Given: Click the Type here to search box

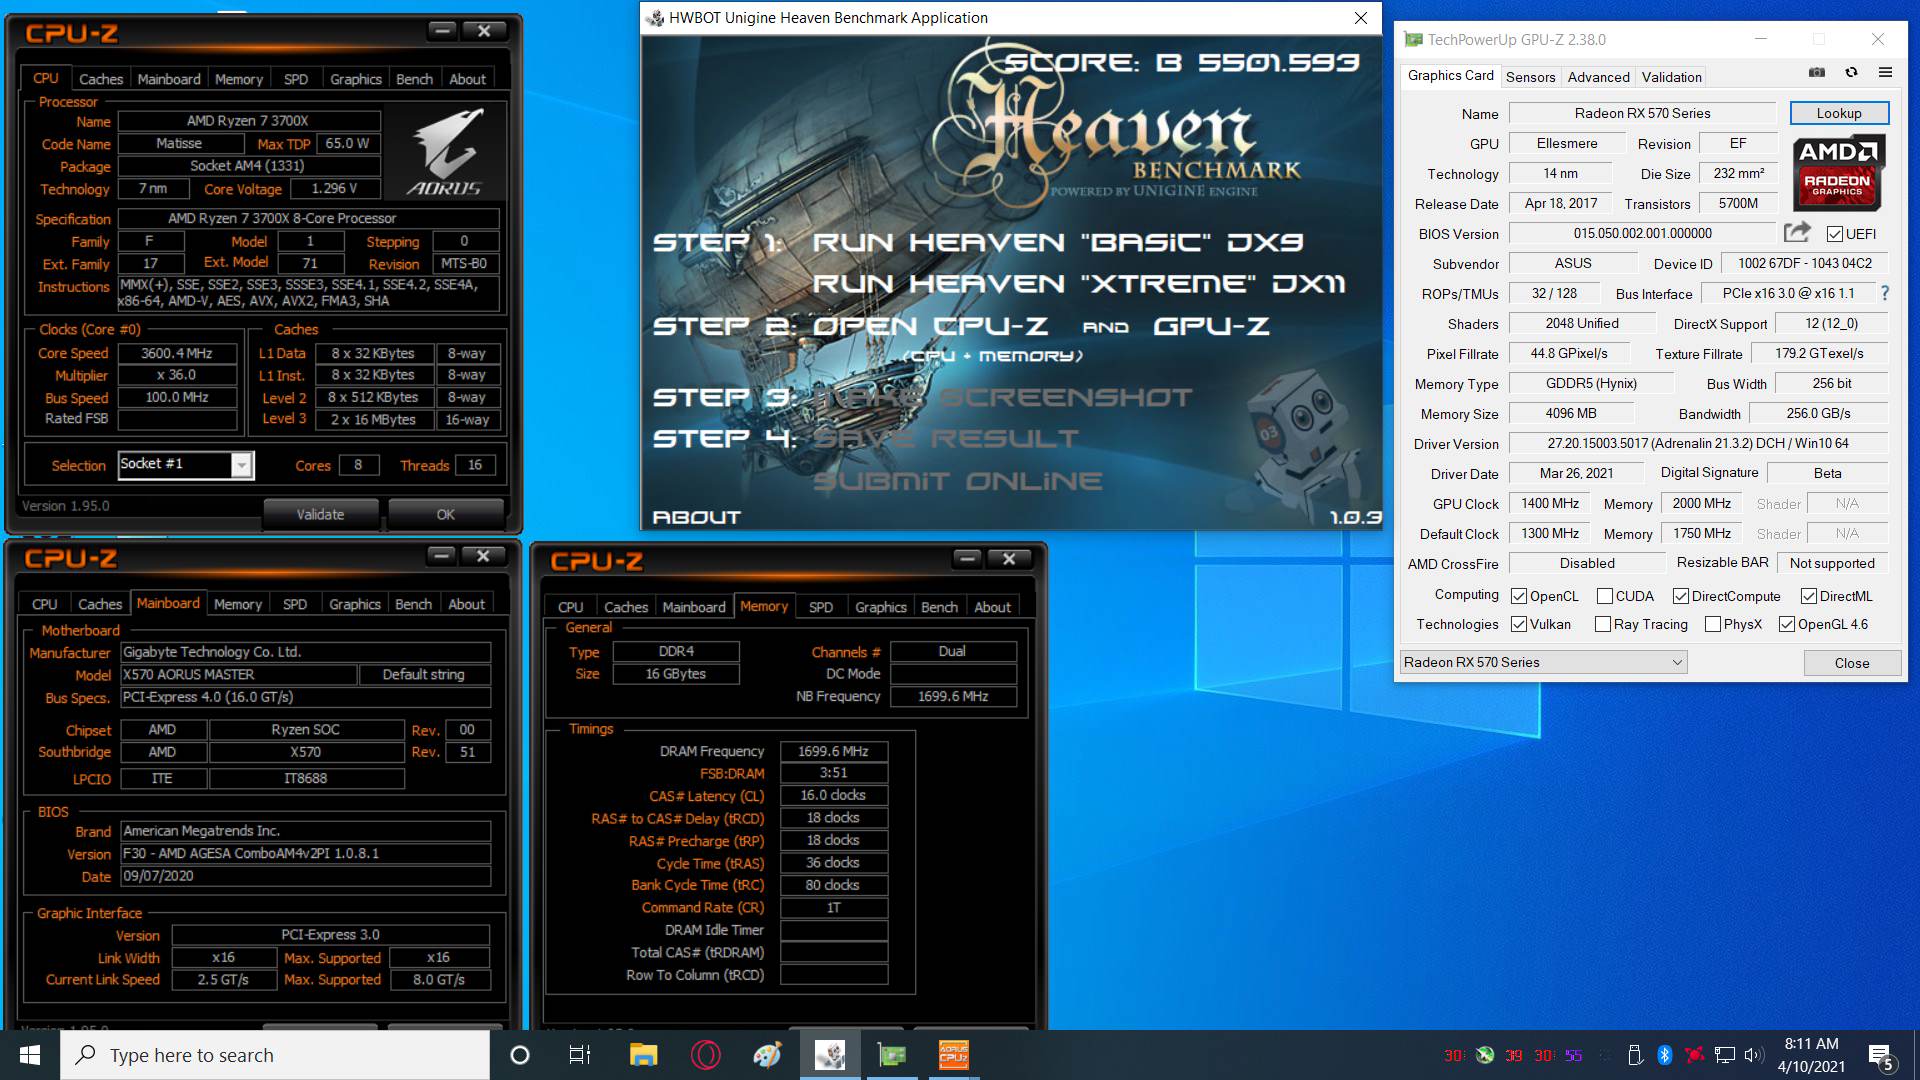Looking at the screenshot, I should (275, 1055).
